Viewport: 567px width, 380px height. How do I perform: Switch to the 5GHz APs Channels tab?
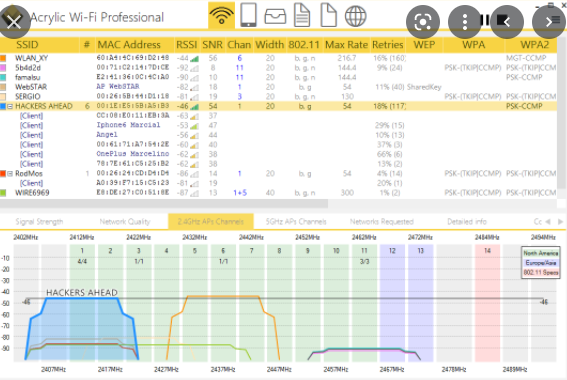pyautogui.click(x=296, y=222)
